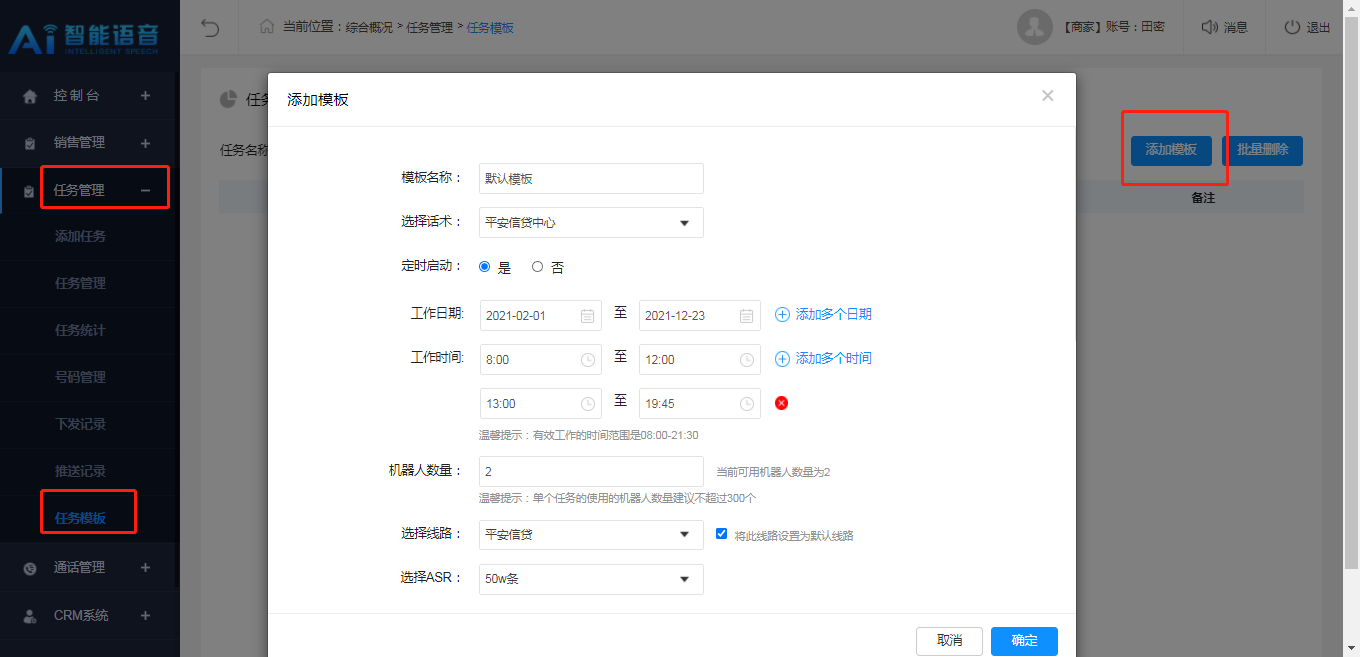Toggle 将此线路设置为默认线路 checkbox
Image resolution: width=1360 pixels, height=657 pixels.
point(721,534)
